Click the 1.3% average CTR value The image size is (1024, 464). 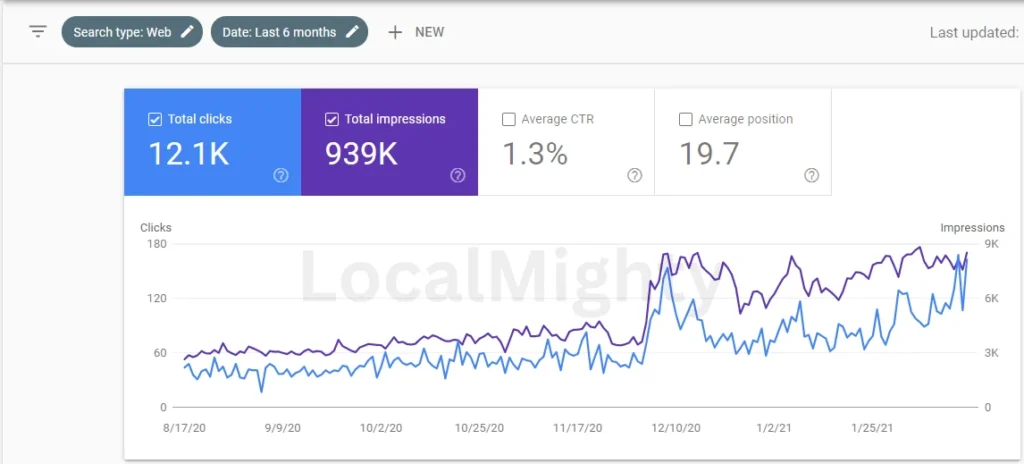(x=534, y=154)
